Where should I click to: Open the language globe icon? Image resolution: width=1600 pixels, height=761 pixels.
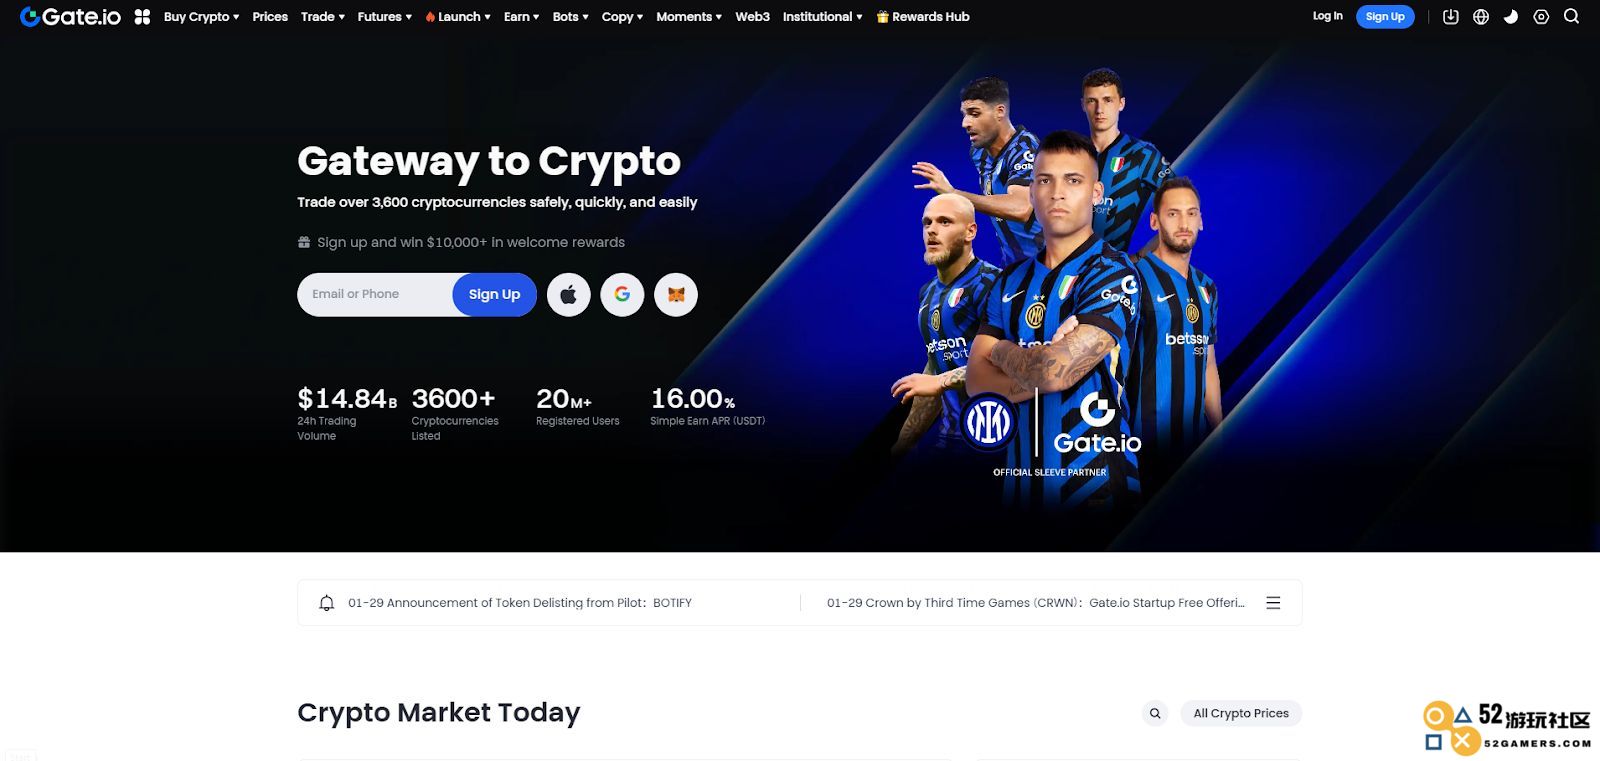tap(1481, 17)
